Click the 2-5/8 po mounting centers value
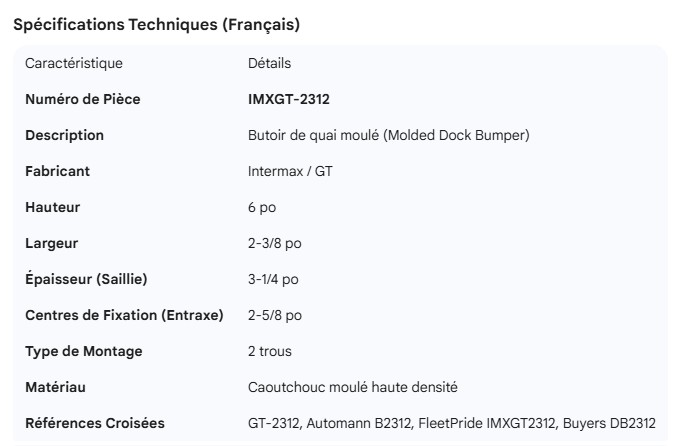 [274, 316]
